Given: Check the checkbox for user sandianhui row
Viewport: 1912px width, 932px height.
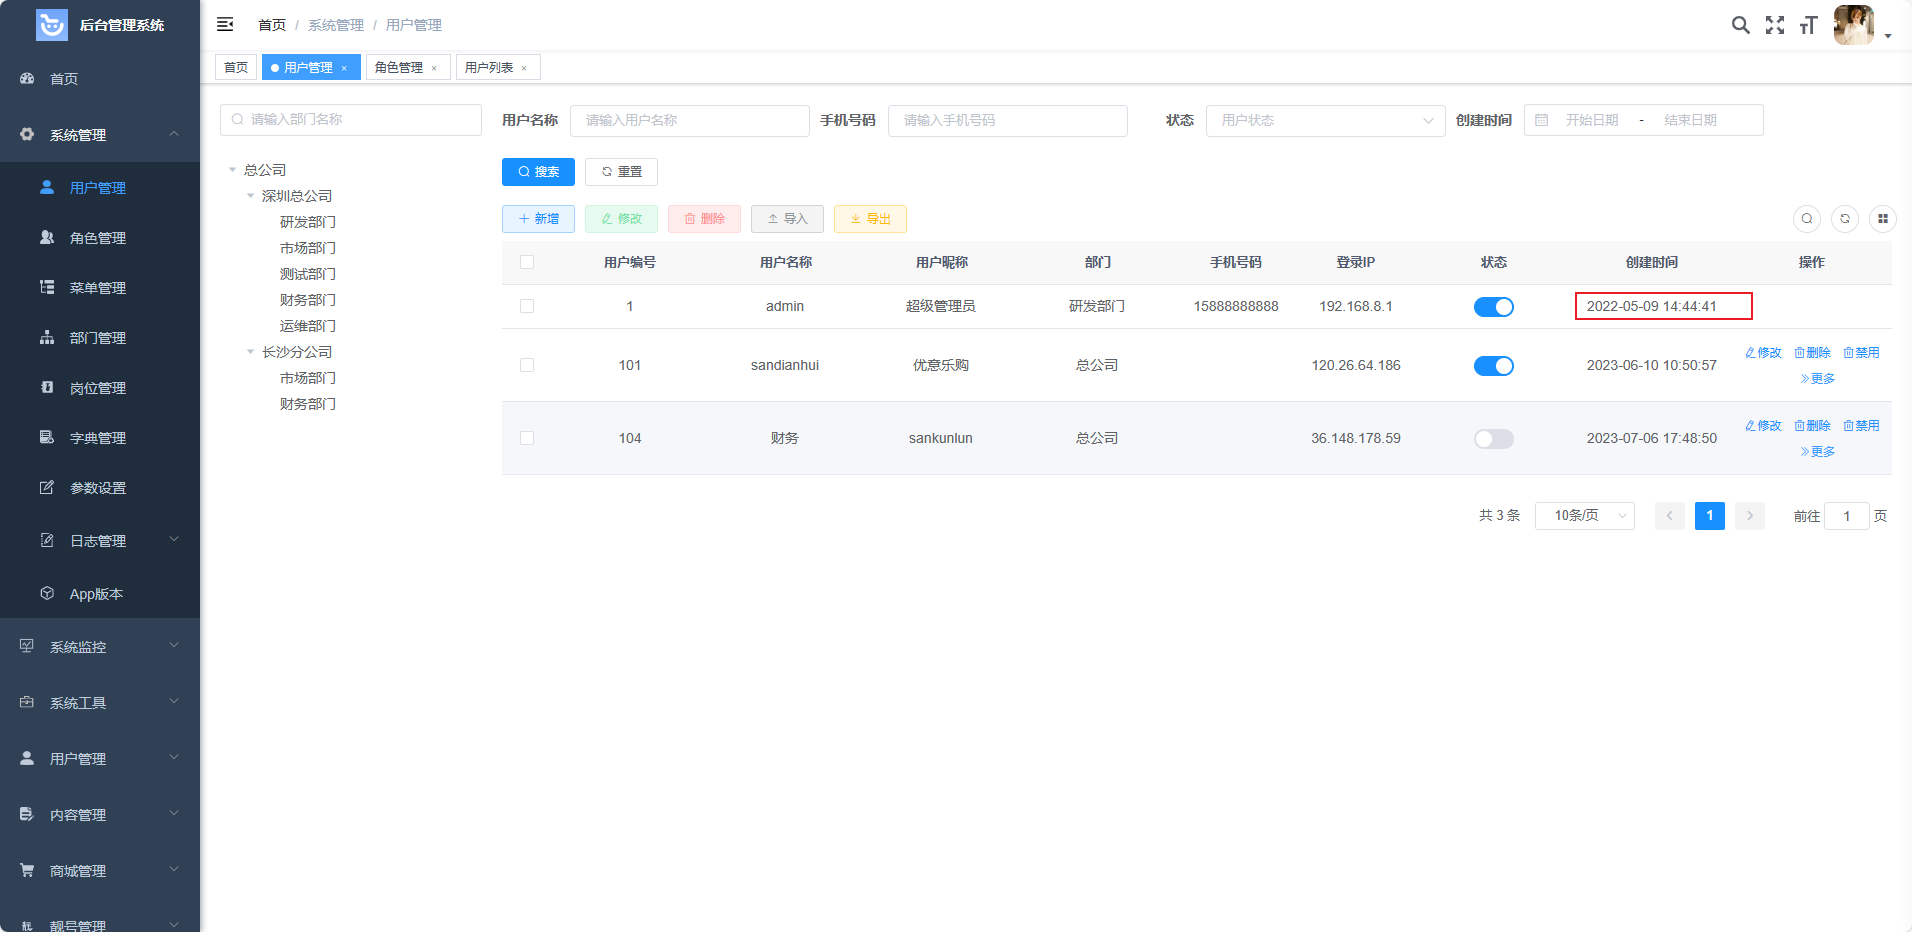Looking at the screenshot, I should 527,365.
